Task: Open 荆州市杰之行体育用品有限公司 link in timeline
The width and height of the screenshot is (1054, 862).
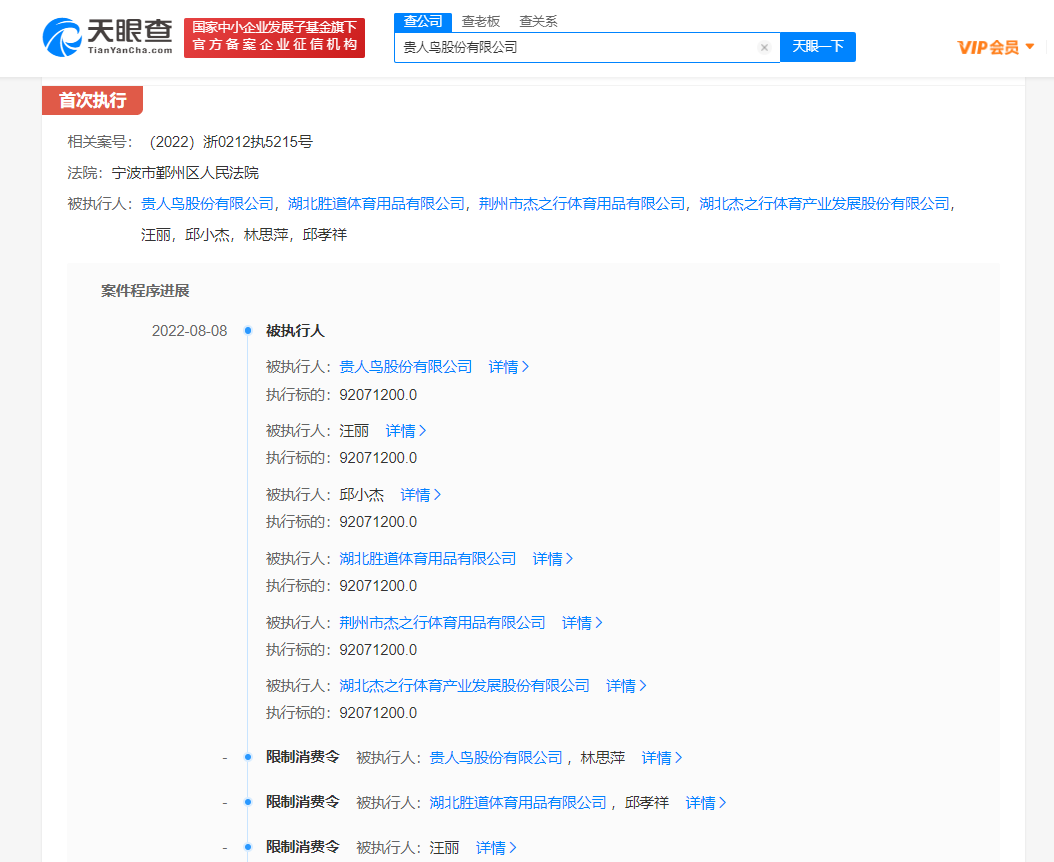Action: click(x=442, y=623)
